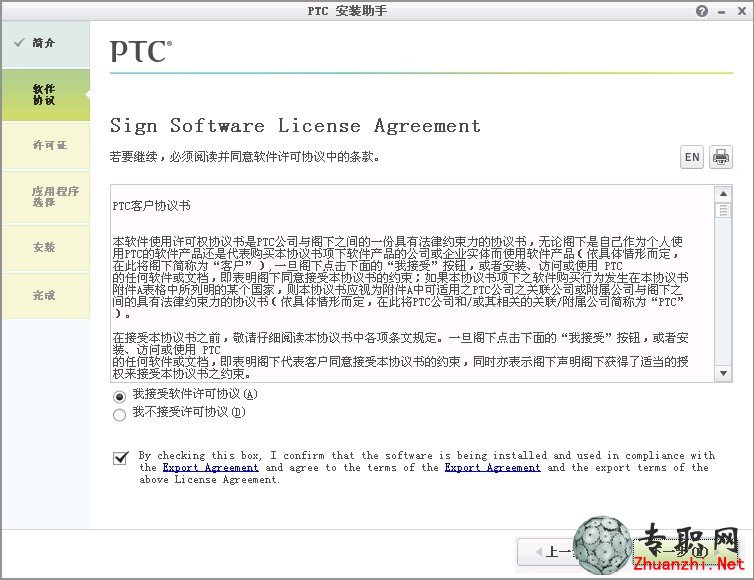Image resolution: width=754 pixels, height=580 pixels.
Task: Click the scroll up arrow of agreement text
Action: point(723,194)
